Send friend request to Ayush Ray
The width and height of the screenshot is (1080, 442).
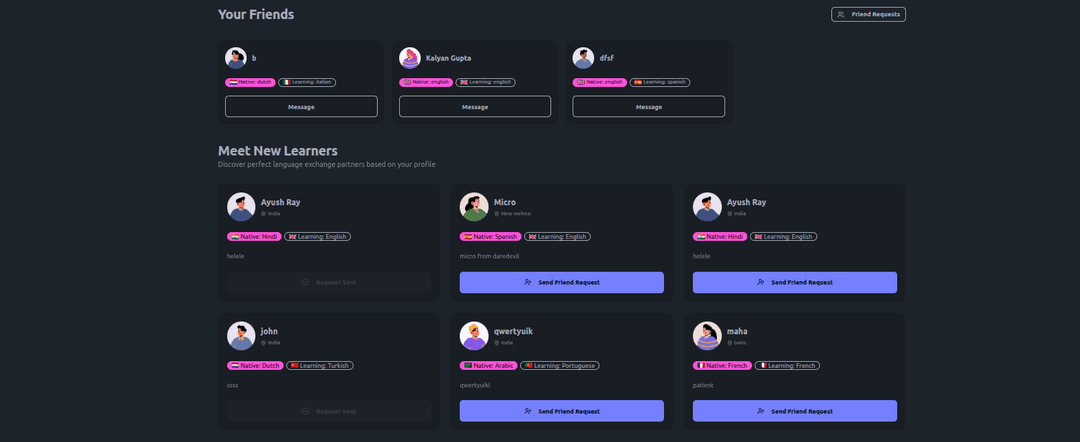point(795,282)
